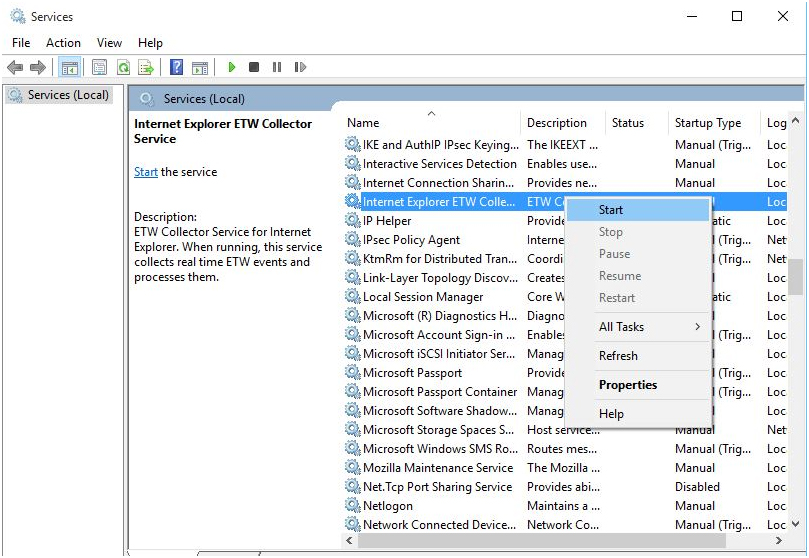Choose Refresh in the context menu
The height and width of the screenshot is (558, 809).
pos(638,356)
